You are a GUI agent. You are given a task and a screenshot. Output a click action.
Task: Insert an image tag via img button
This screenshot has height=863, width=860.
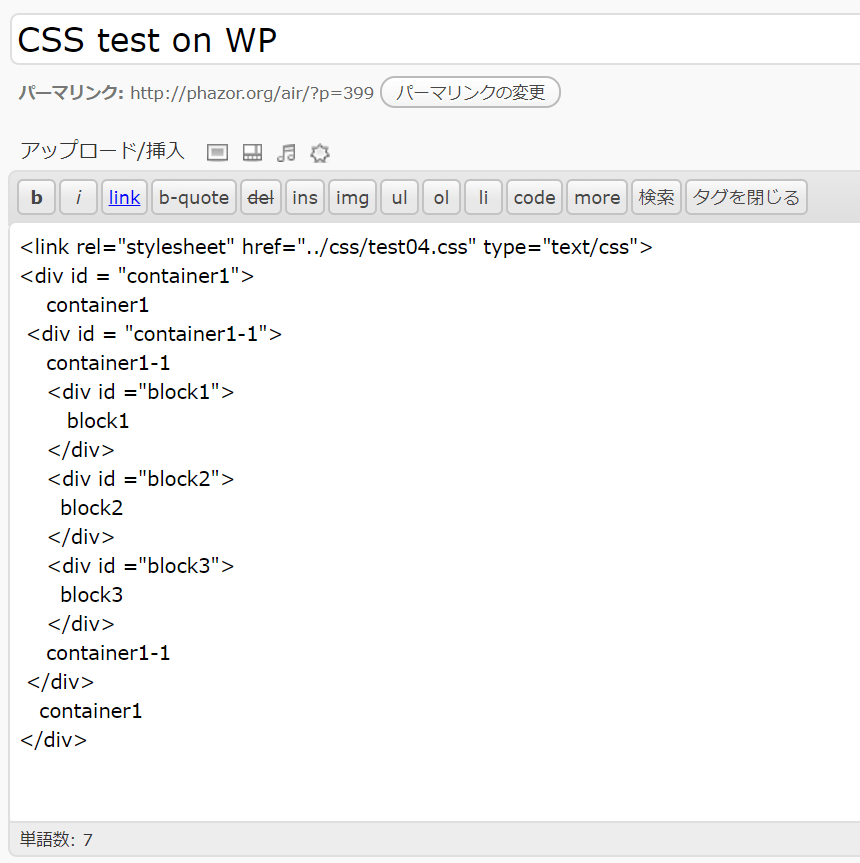click(x=352, y=197)
